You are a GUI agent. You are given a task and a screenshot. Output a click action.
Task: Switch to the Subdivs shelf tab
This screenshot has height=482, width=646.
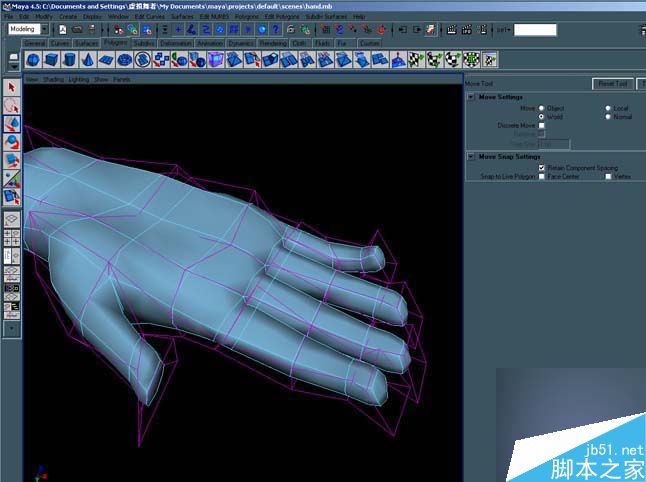point(143,44)
